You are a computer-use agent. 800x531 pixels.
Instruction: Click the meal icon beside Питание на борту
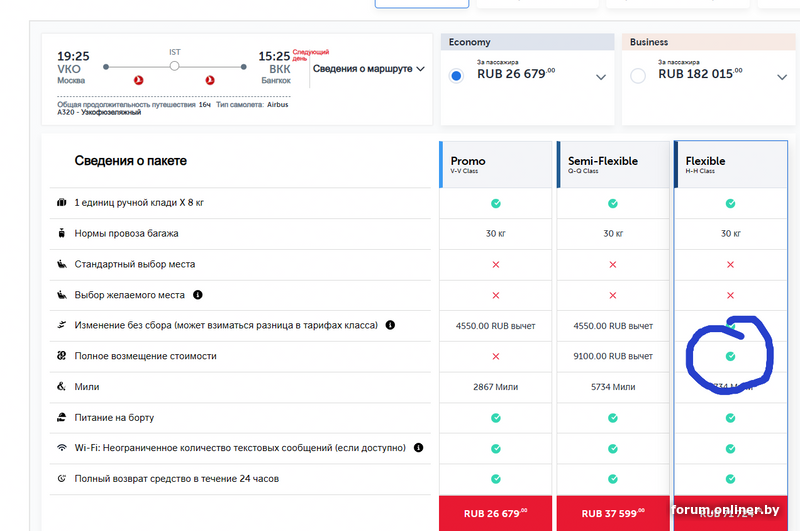pyautogui.click(x=61, y=417)
